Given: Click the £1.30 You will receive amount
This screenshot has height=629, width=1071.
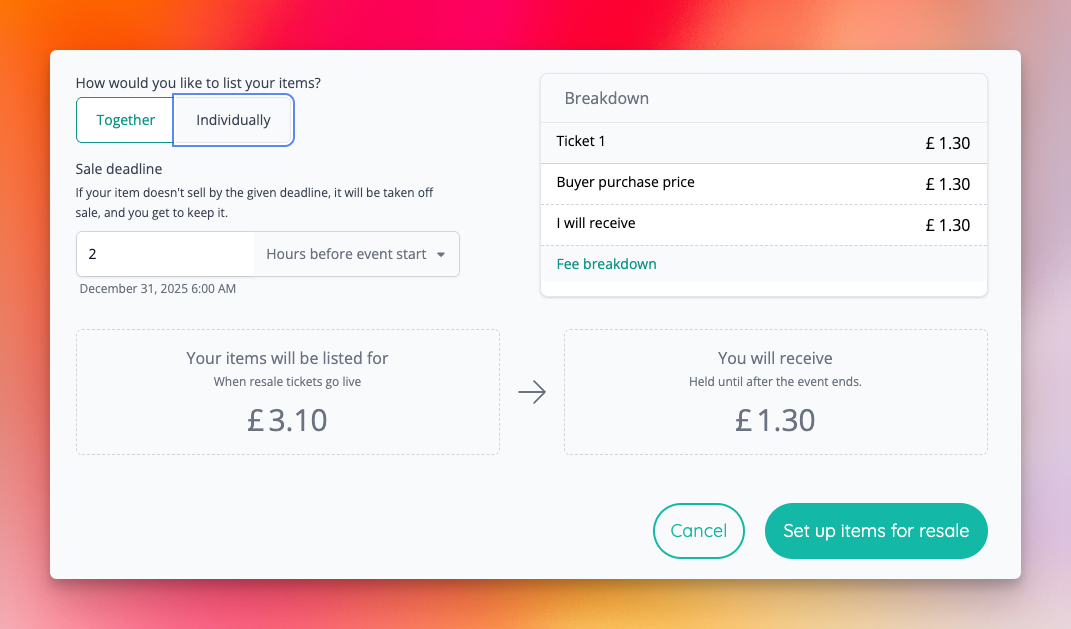Looking at the screenshot, I should pyautogui.click(x=775, y=420).
